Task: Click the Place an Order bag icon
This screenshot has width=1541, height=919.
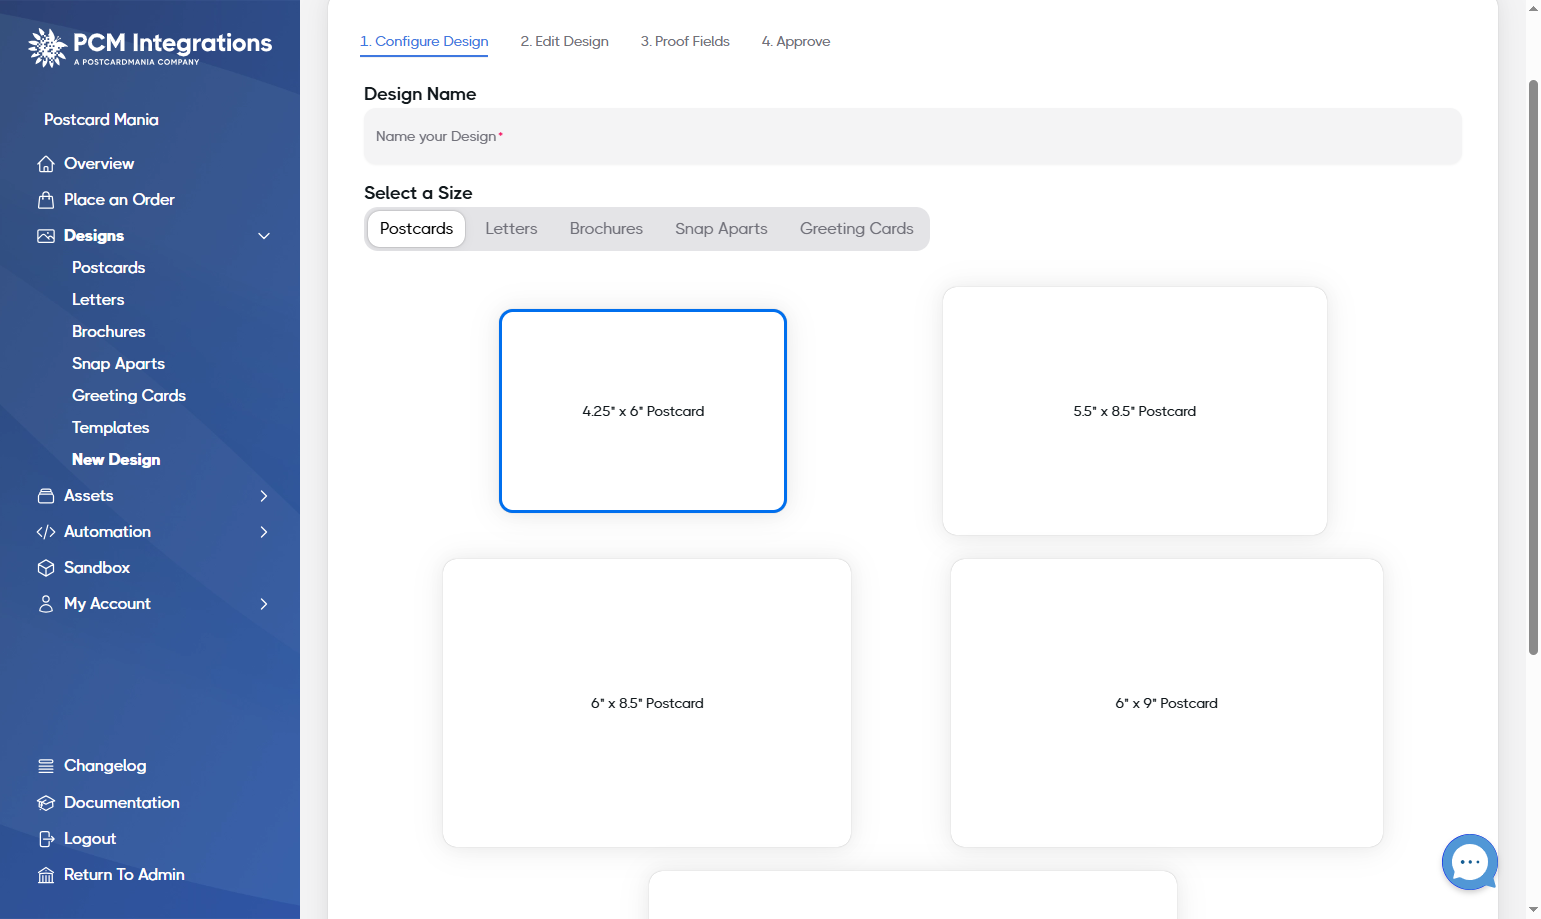Action: 46,200
